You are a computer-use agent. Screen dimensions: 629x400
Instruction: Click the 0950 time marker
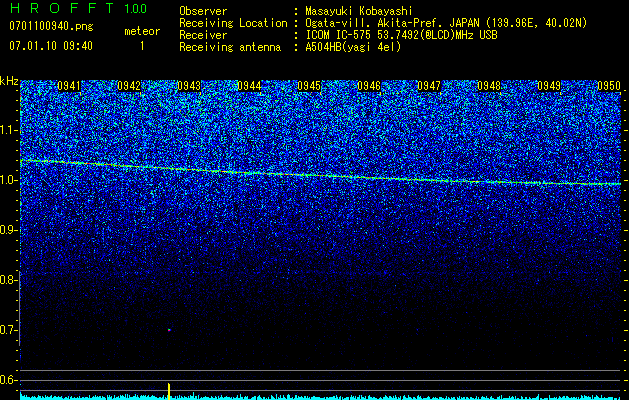coord(609,86)
